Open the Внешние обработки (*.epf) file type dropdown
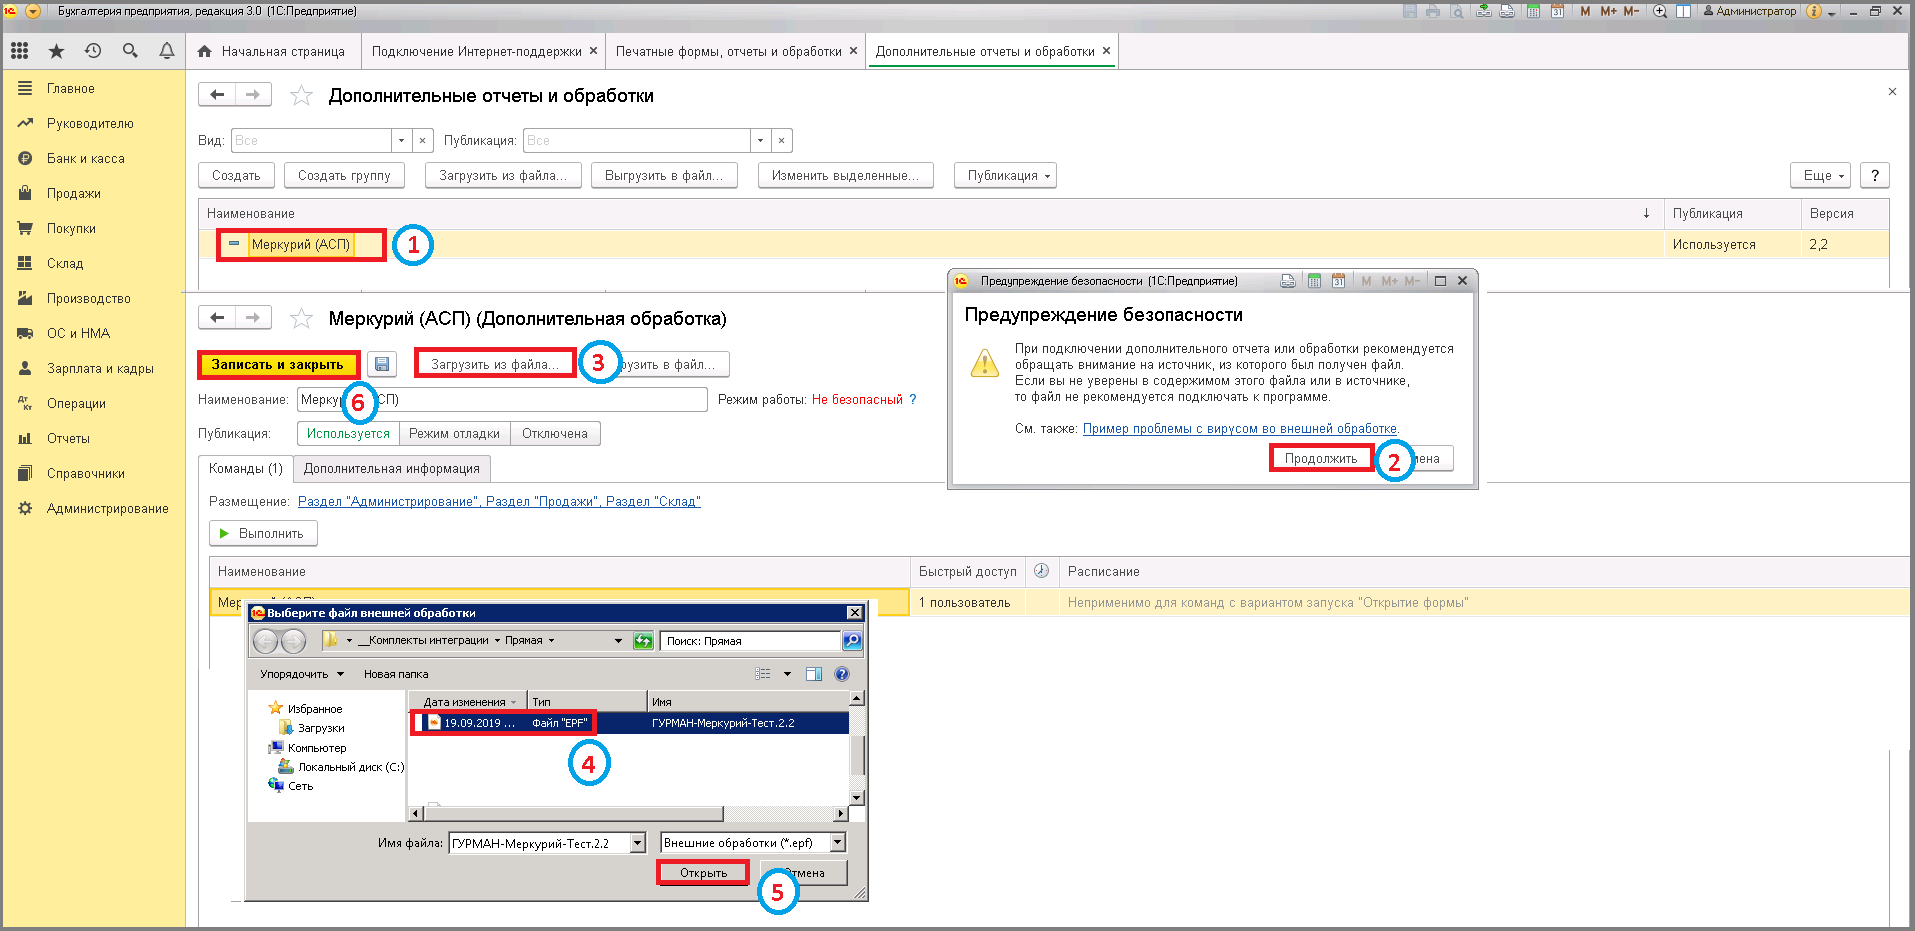This screenshot has height=931, width=1915. [838, 843]
